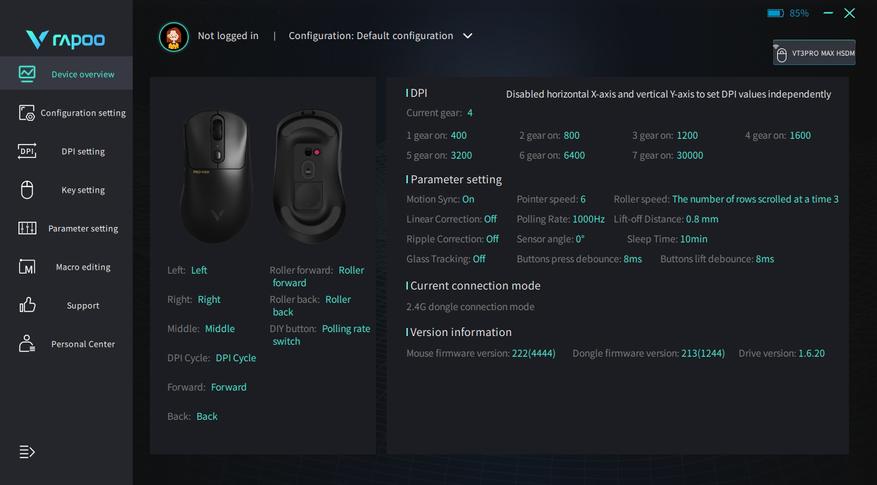The image size is (877, 485).
Task: Open the Default configuration selector
Action: [x=370, y=36]
